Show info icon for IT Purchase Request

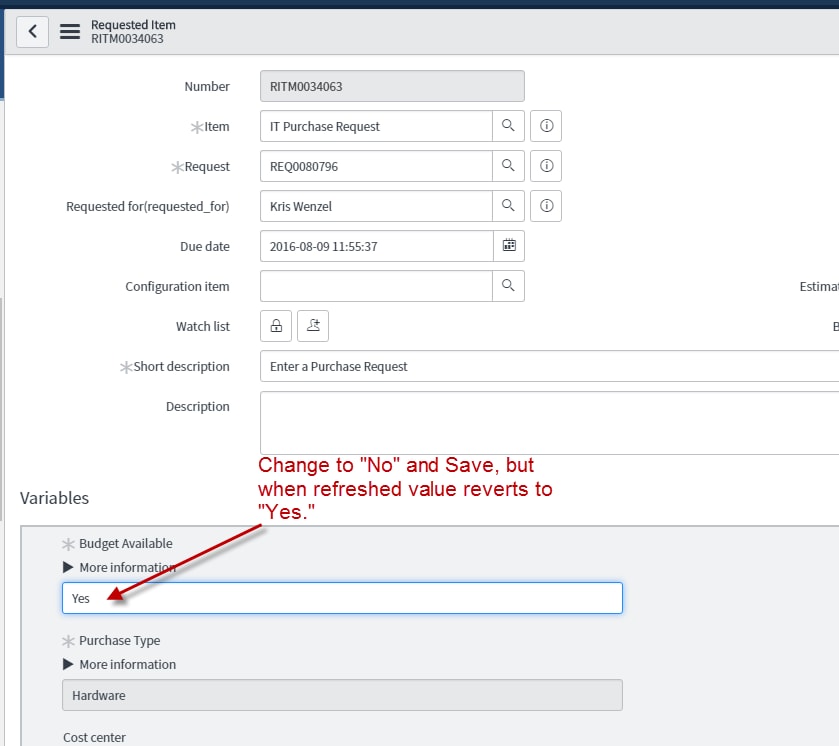(546, 126)
